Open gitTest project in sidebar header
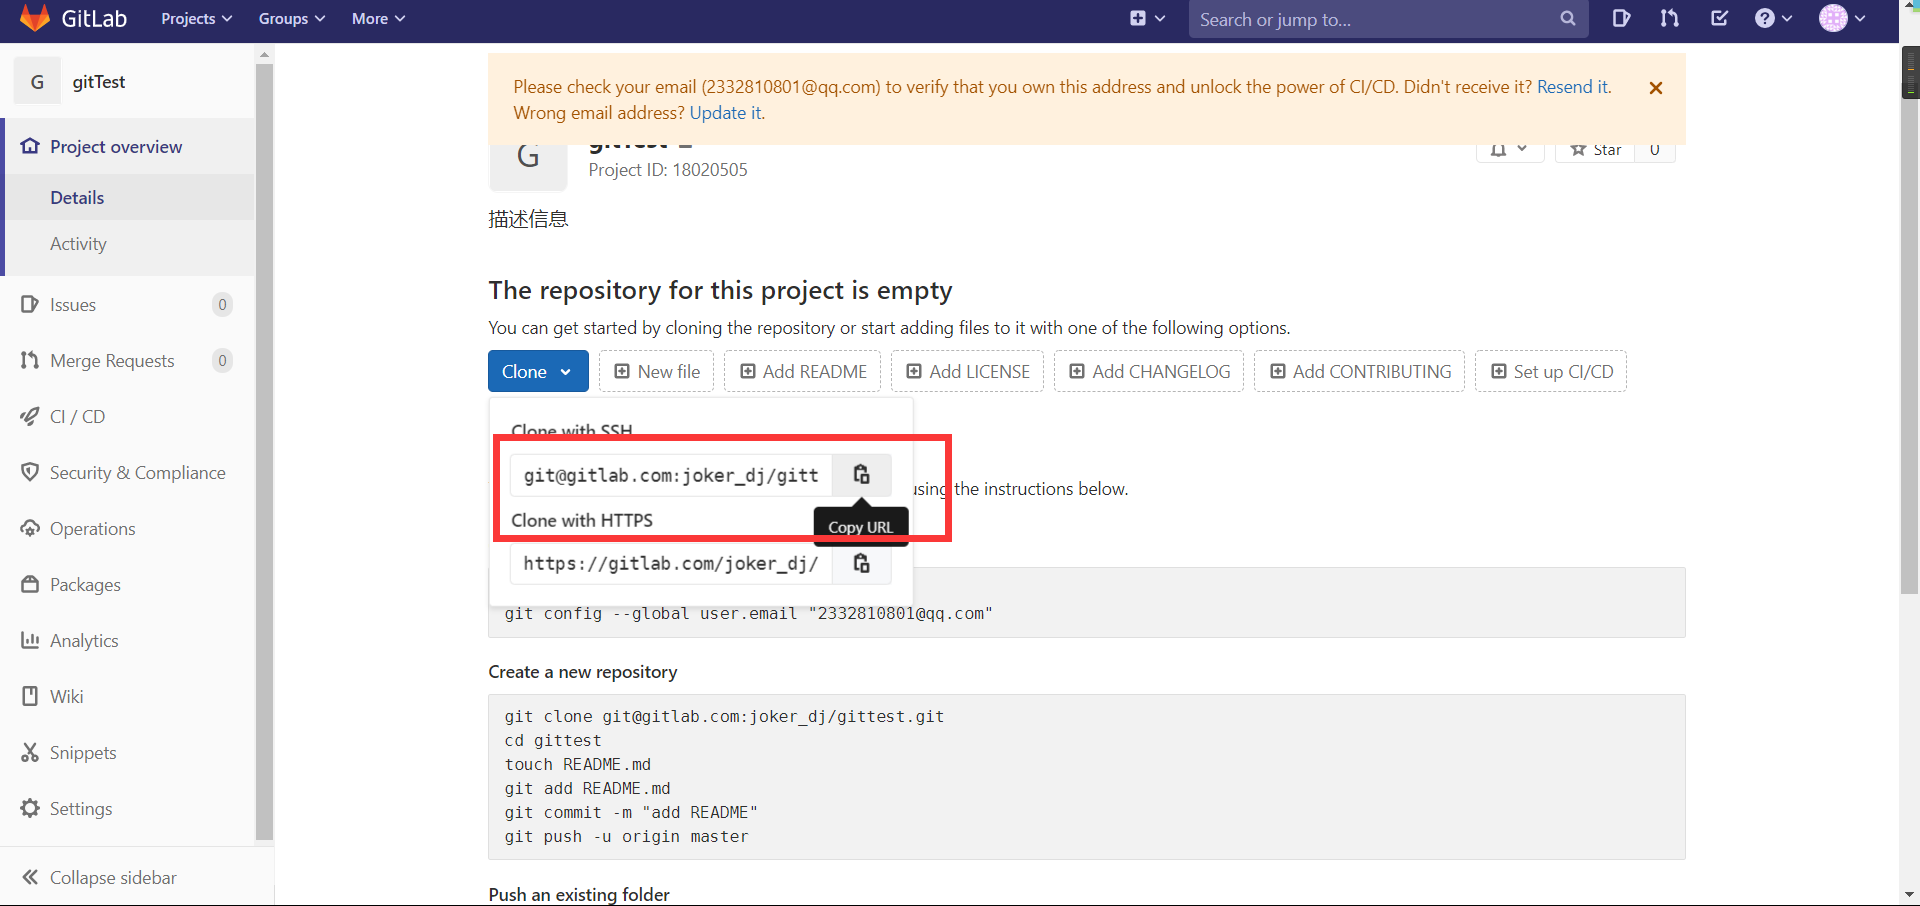This screenshot has width=1920, height=906. click(98, 82)
